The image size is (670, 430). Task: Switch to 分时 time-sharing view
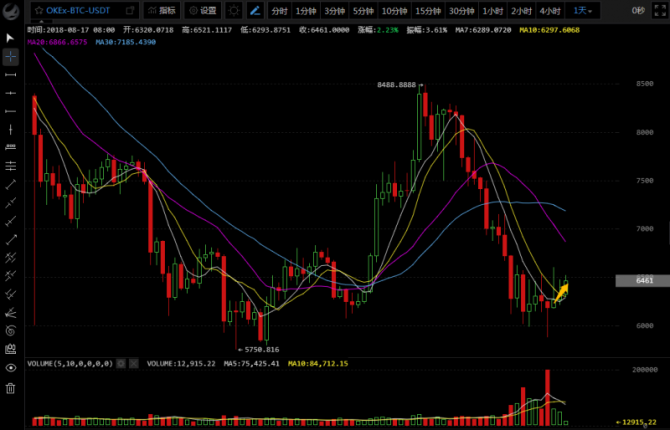point(279,11)
